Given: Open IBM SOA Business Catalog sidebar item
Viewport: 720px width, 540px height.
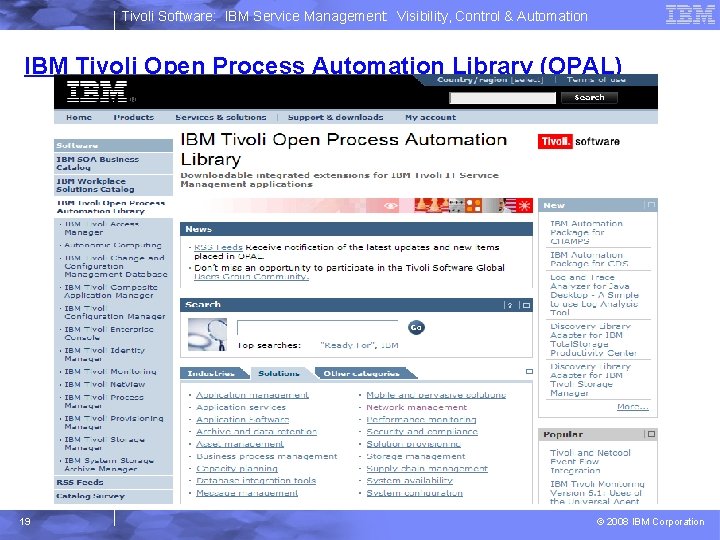Looking at the screenshot, I should (x=113, y=163).
